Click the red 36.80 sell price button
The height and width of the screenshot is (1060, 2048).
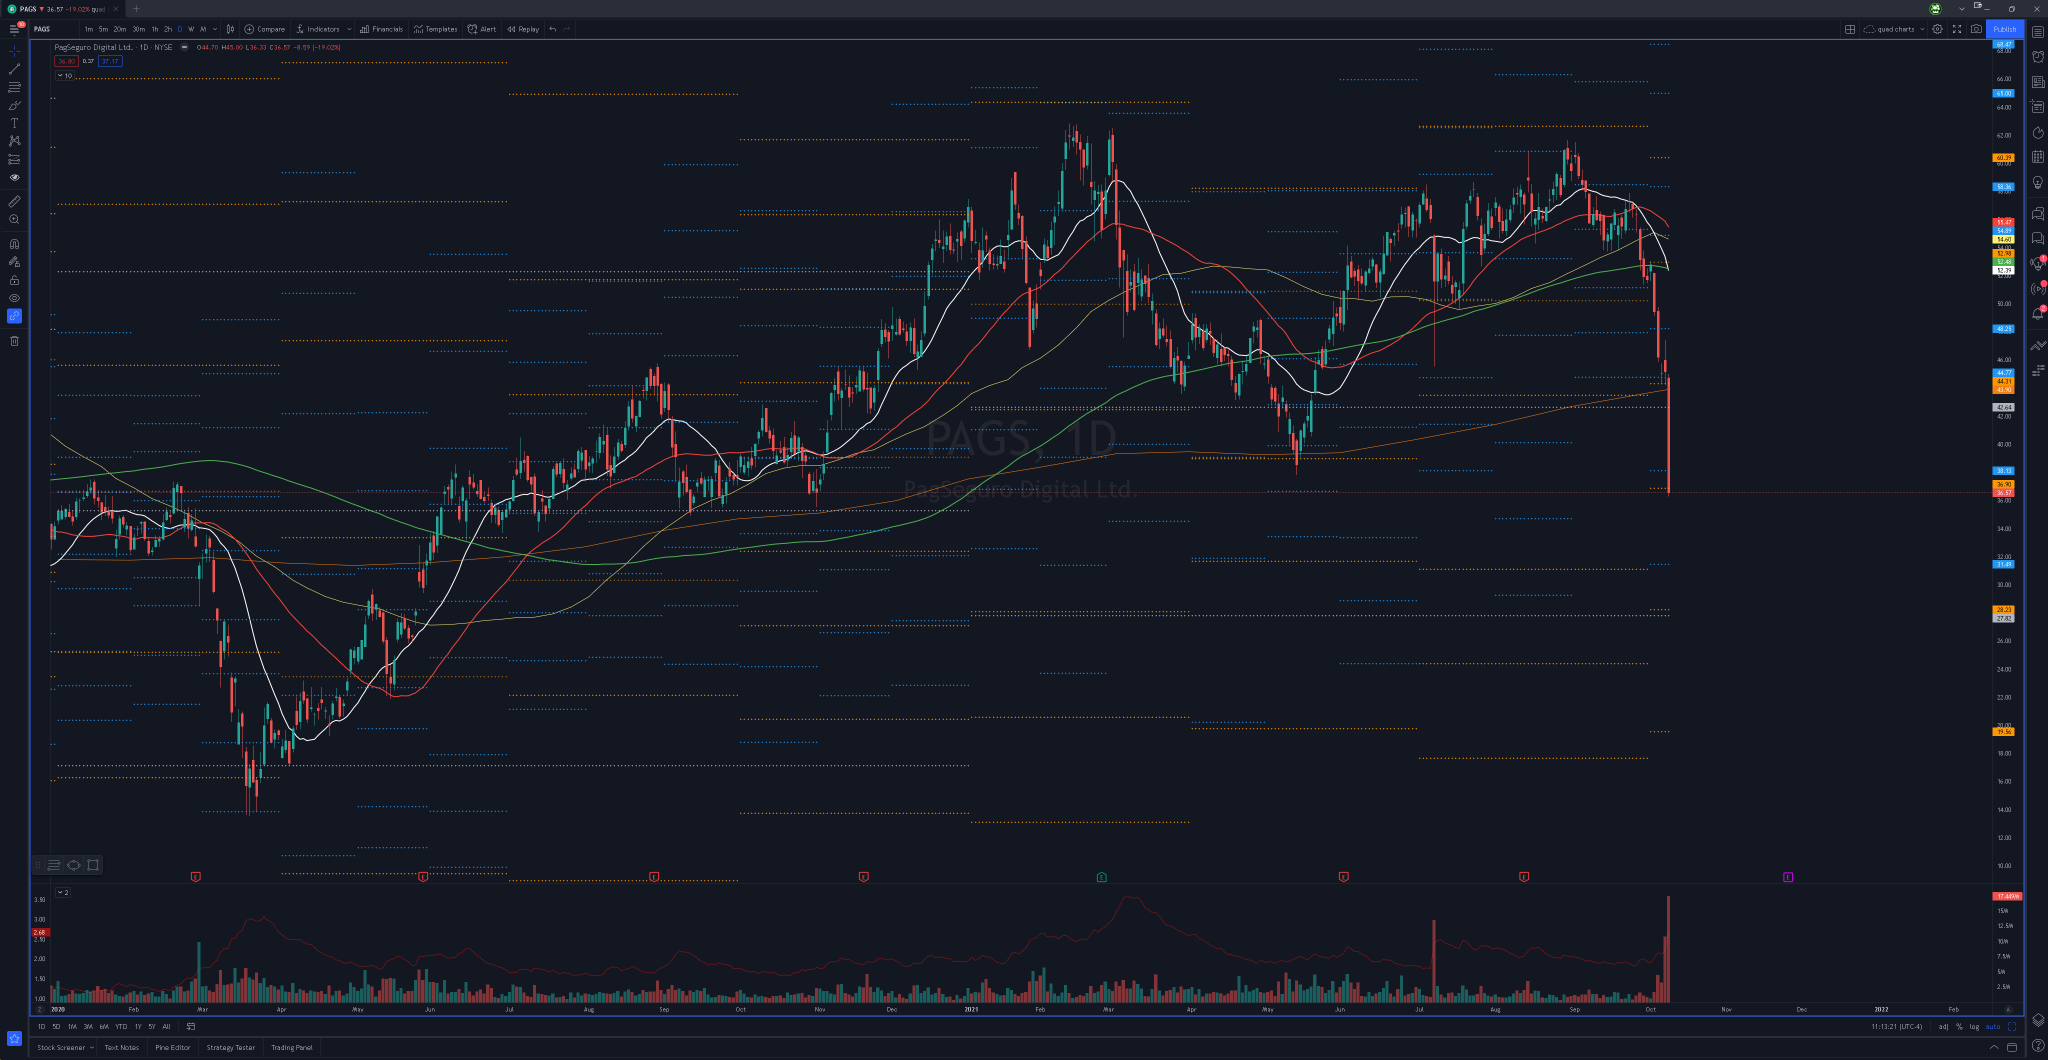66,61
